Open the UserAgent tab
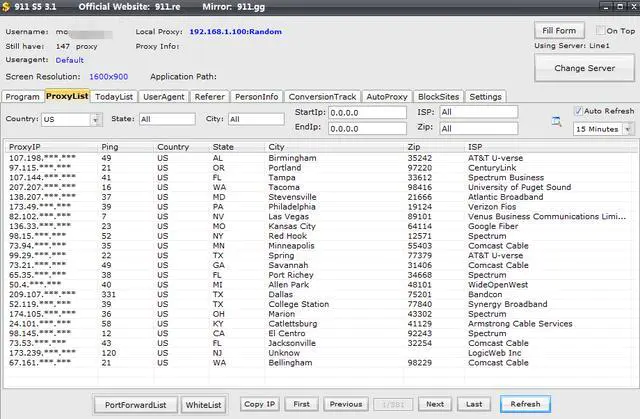 pyautogui.click(x=163, y=97)
